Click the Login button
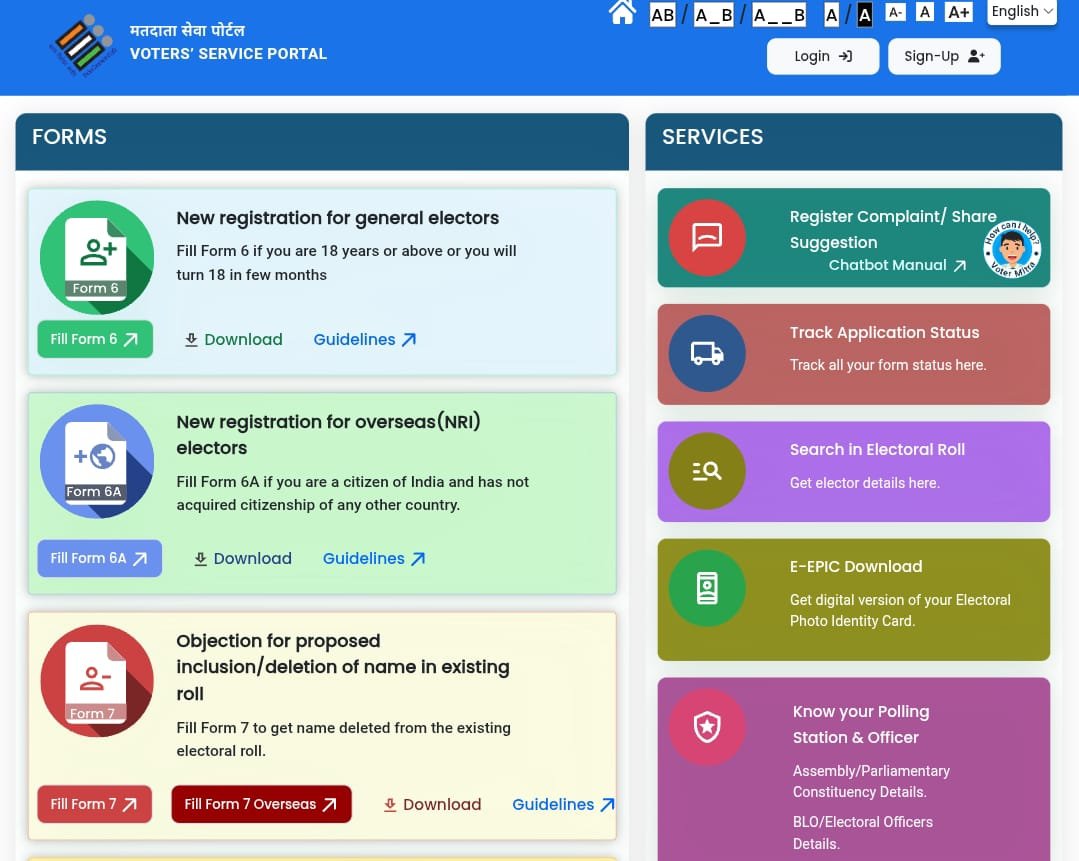Screen dimensions: 1079x861 tap(822, 57)
